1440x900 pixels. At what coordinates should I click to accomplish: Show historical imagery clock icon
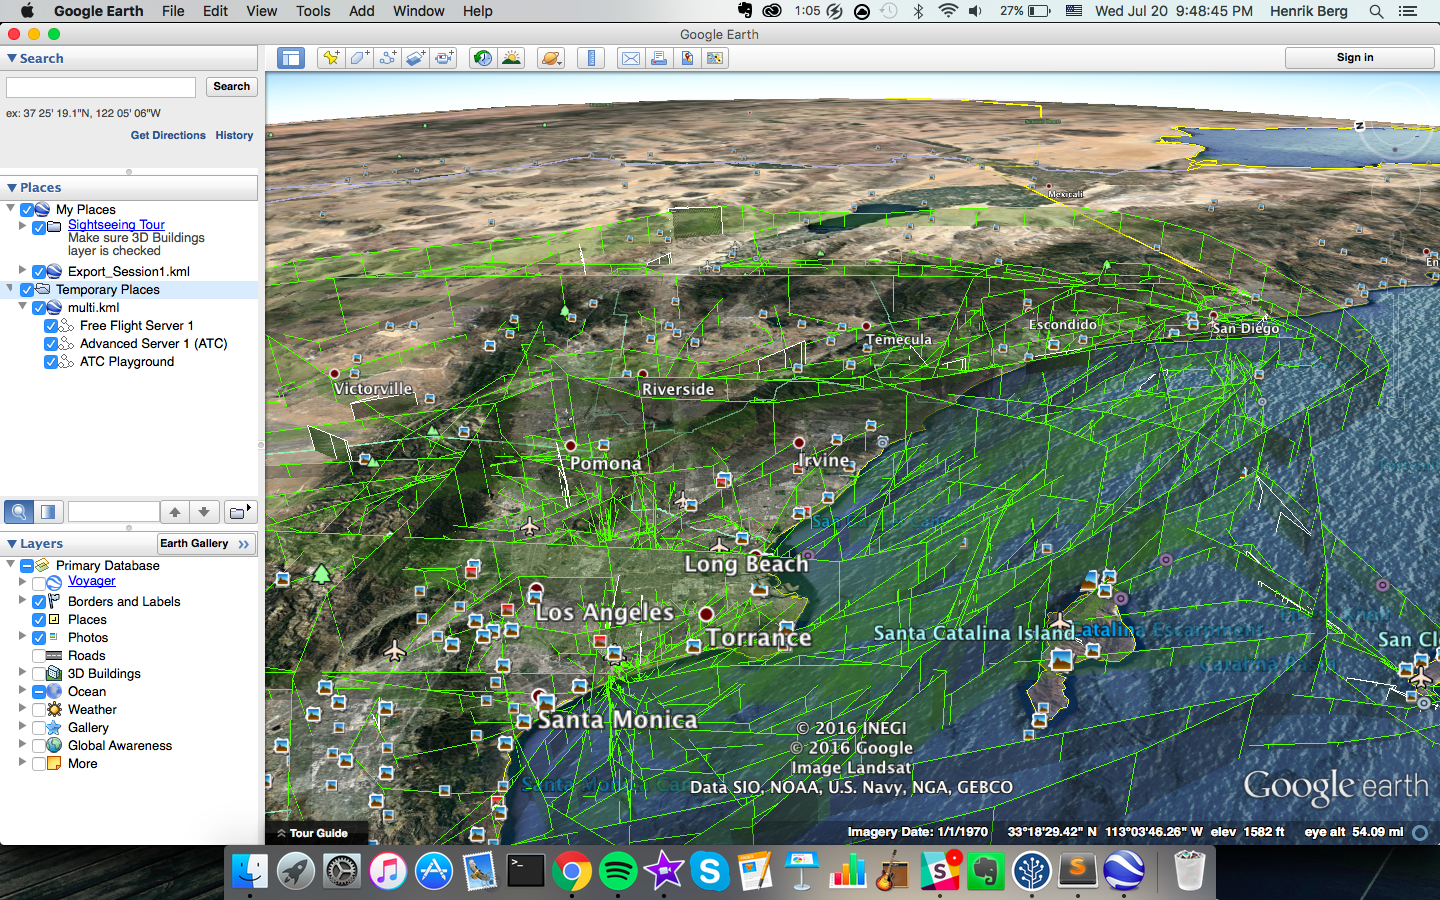coord(483,58)
